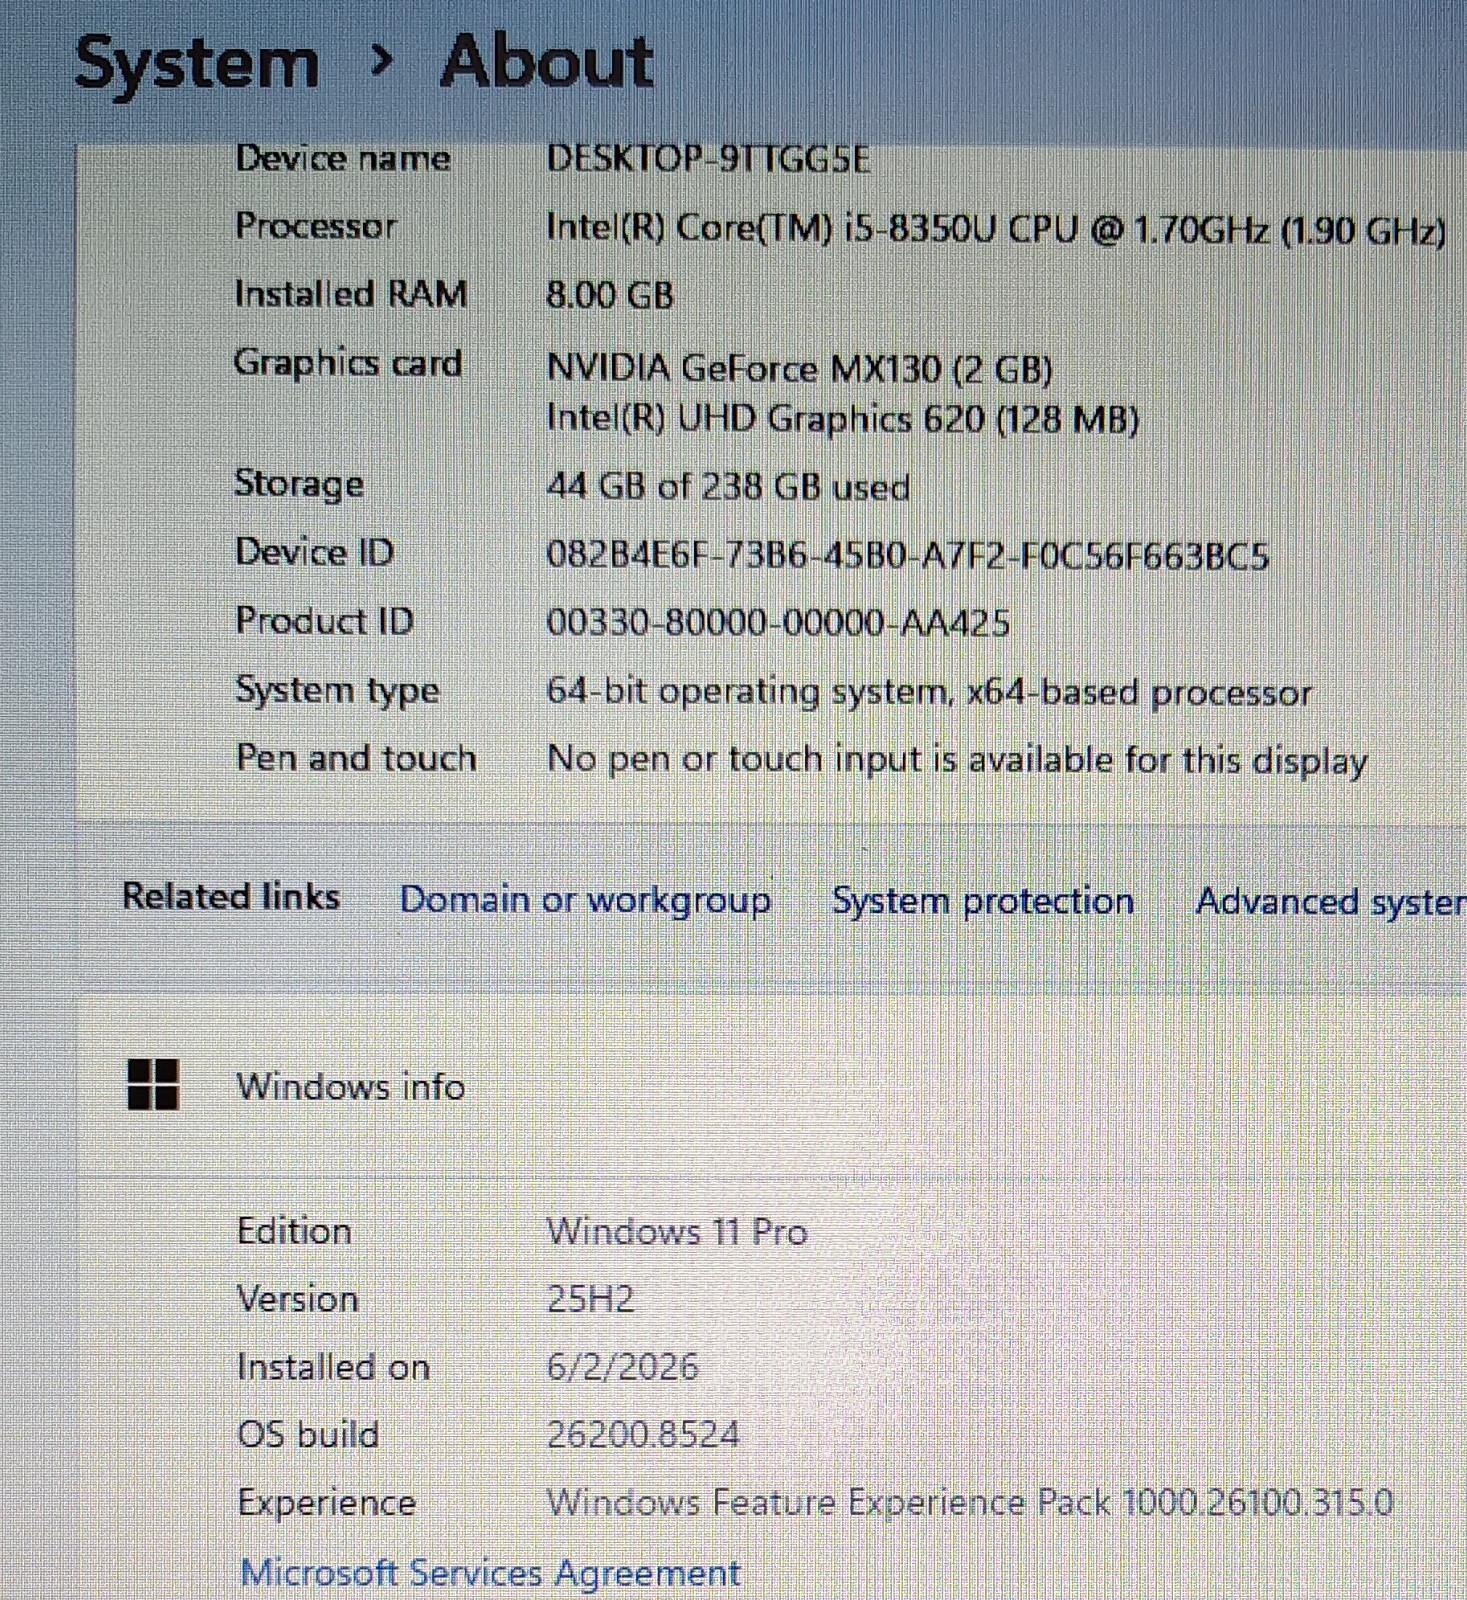The width and height of the screenshot is (1467, 1600).
Task: Click the Product ID label
Action: click(x=324, y=621)
